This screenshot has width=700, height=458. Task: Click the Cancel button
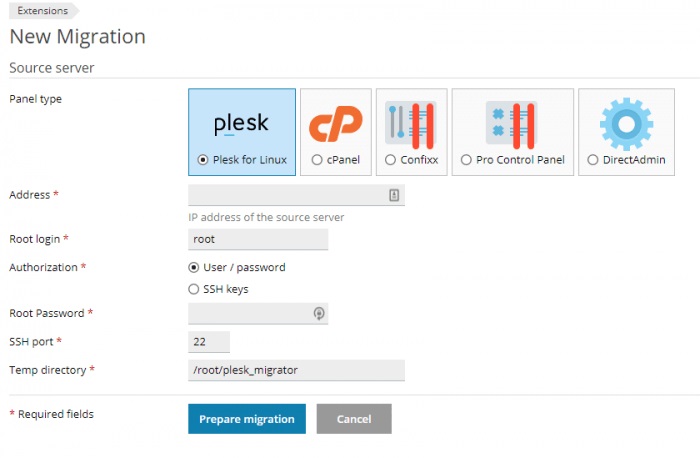tap(354, 419)
